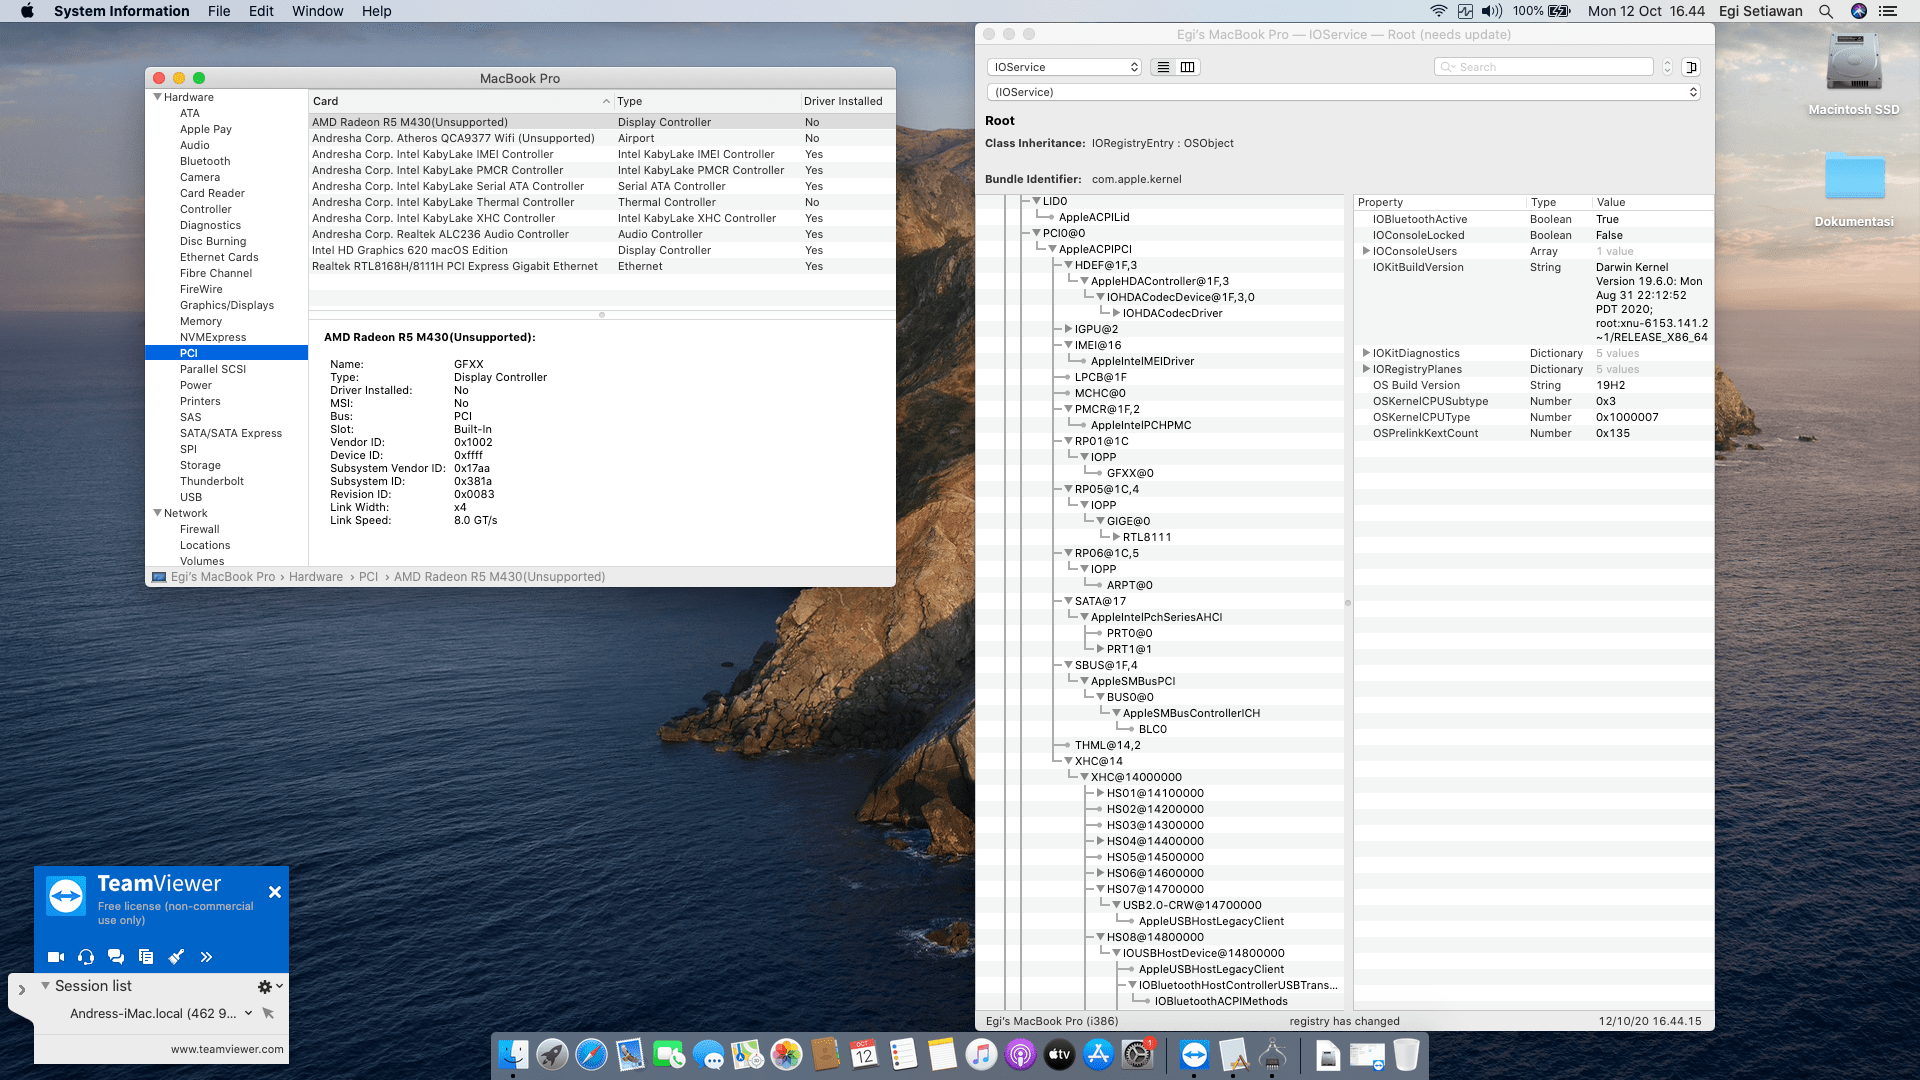This screenshot has height=1080, width=1920.
Task: Click the www.teamviewer.com link
Action: (x=227, y=1049)
